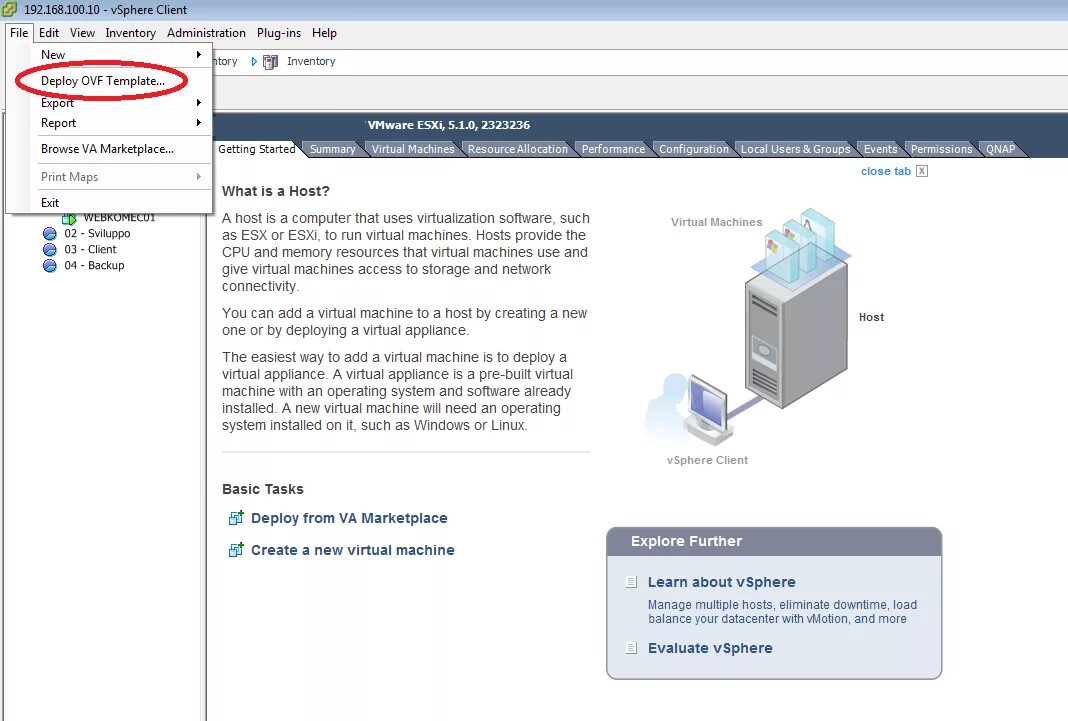The image size is (1068, 721).
Task: Click the WEBKOMEC01 virtual machine icon
Action: (x=69, y=219)
